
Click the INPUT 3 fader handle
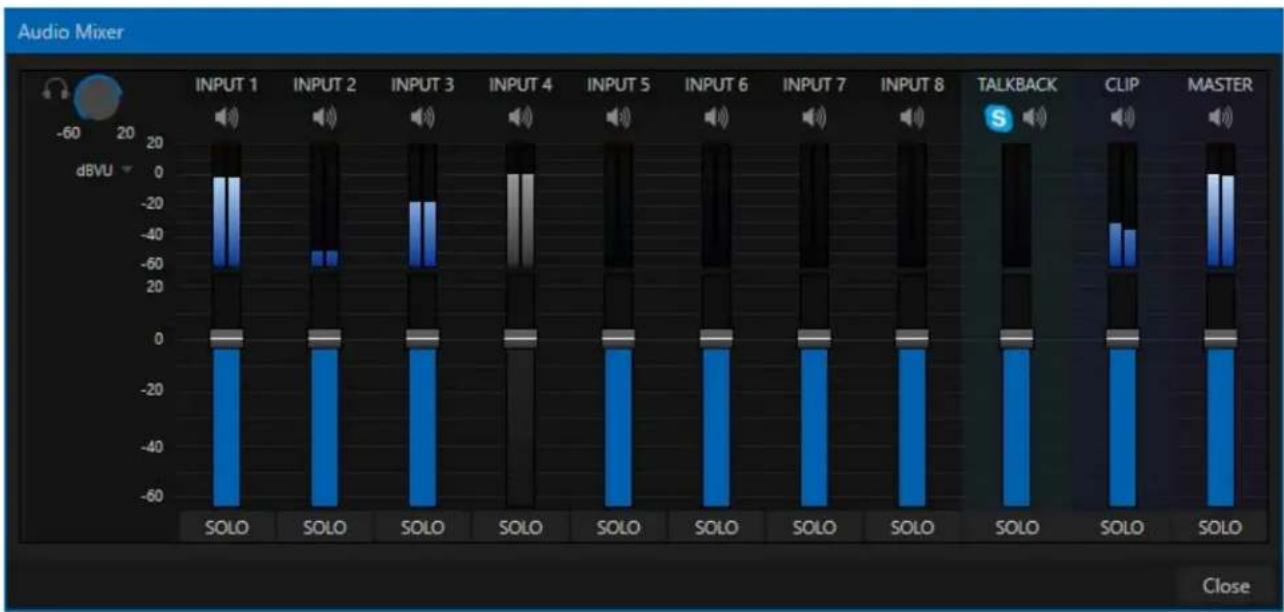pos(422,338)
